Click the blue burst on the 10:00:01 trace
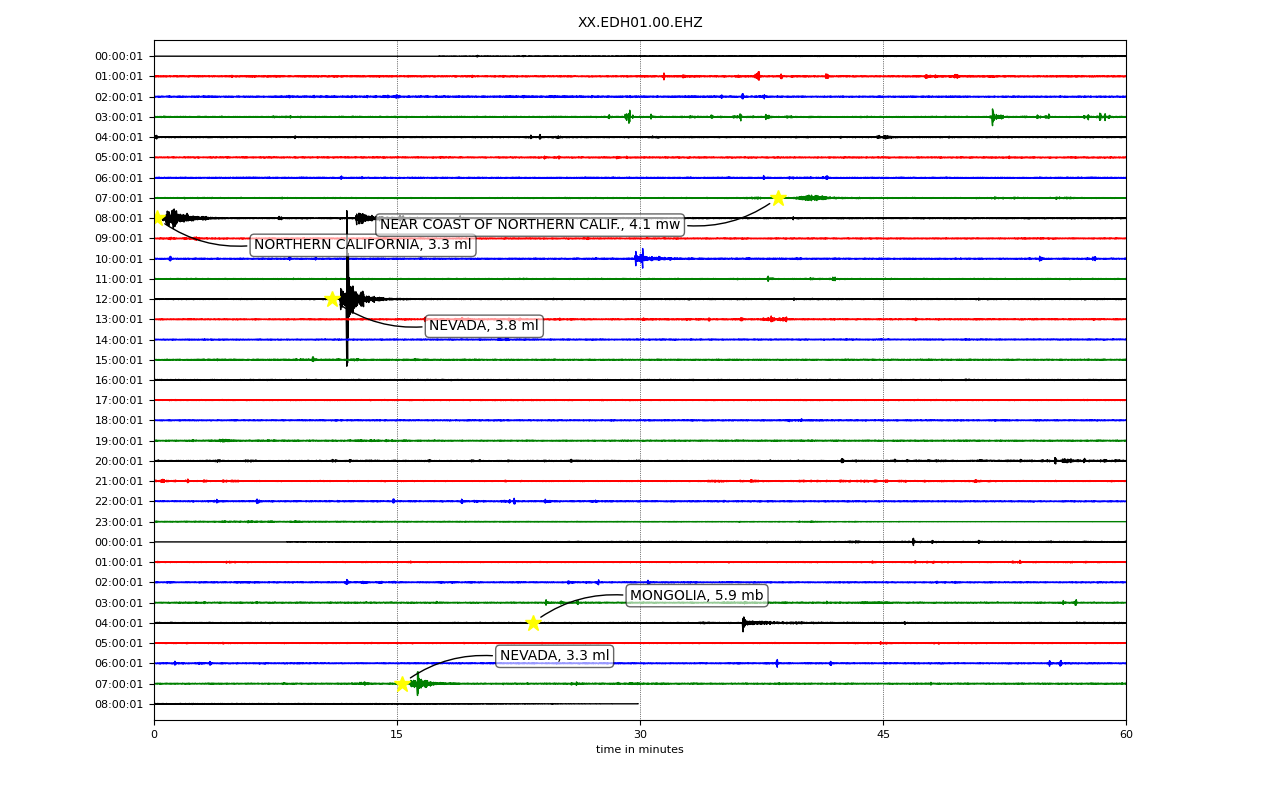 coord(641,259)
